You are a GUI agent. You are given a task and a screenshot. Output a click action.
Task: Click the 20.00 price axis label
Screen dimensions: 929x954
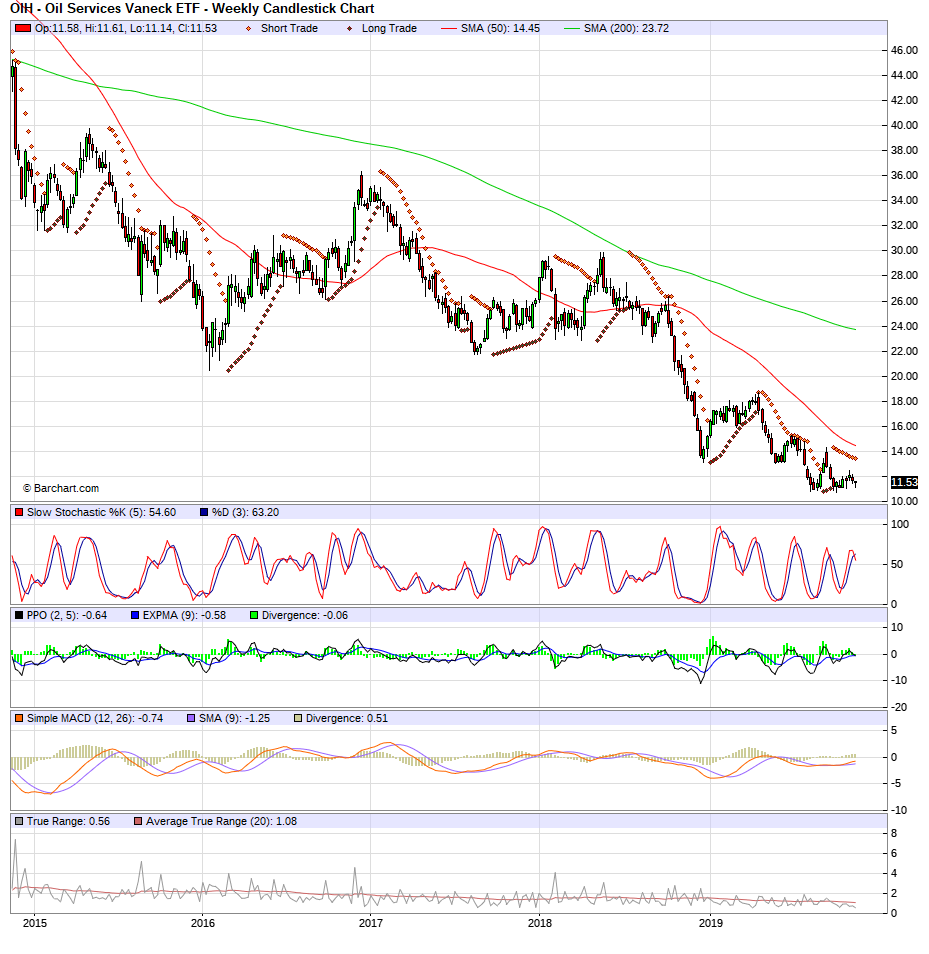coord(905,376)
